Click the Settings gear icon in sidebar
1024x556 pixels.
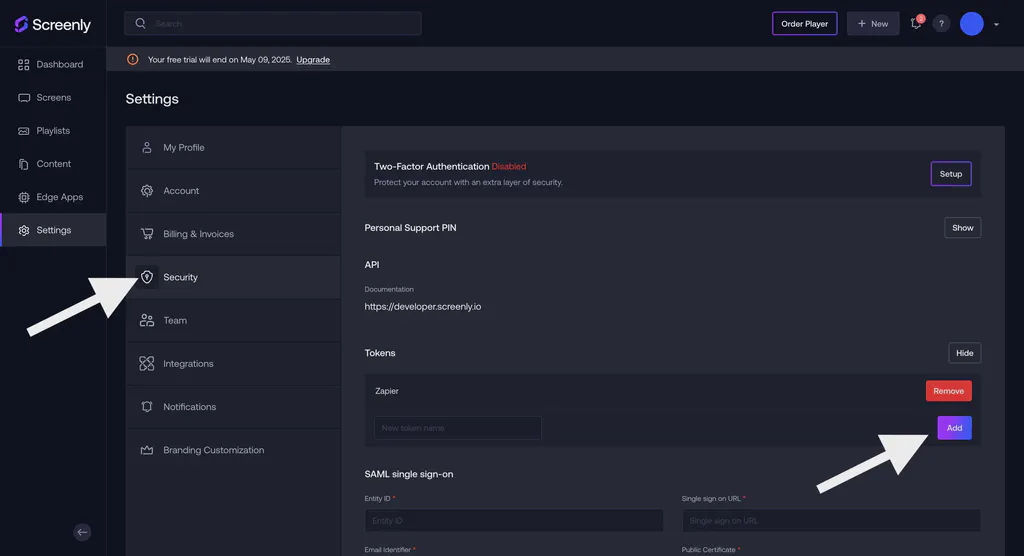pos(24,230)
